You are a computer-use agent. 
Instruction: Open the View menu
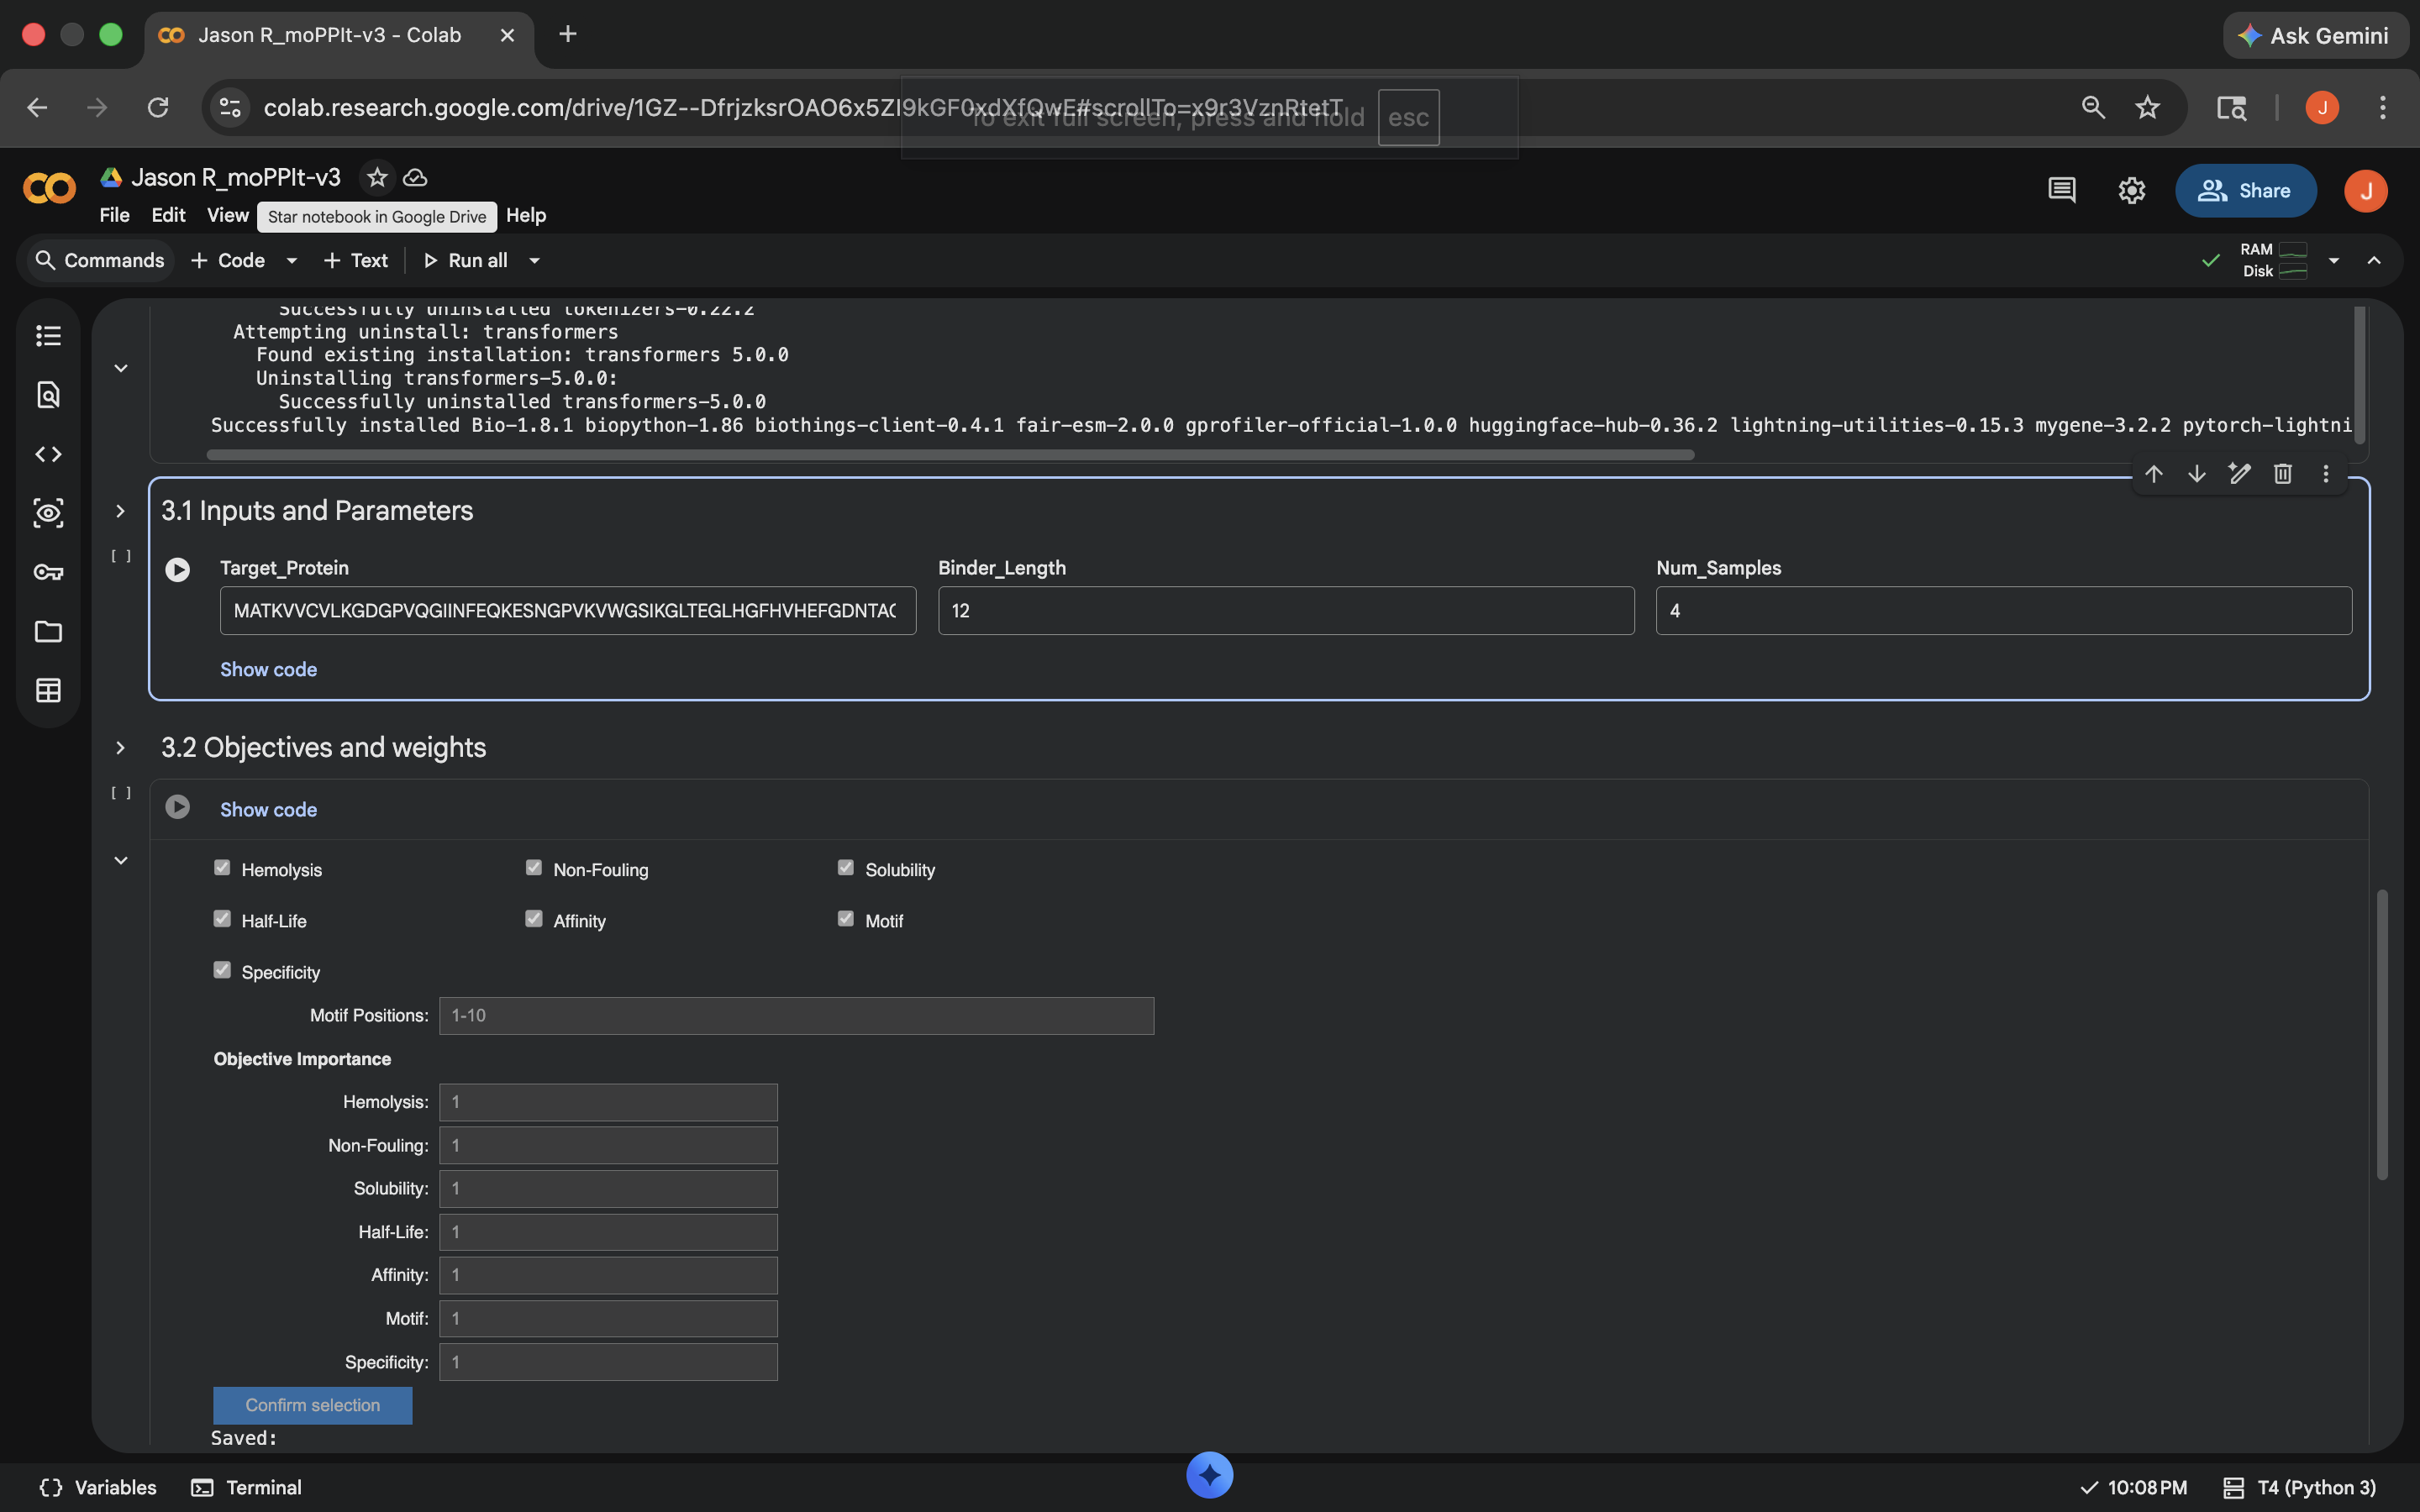point(228,215)
